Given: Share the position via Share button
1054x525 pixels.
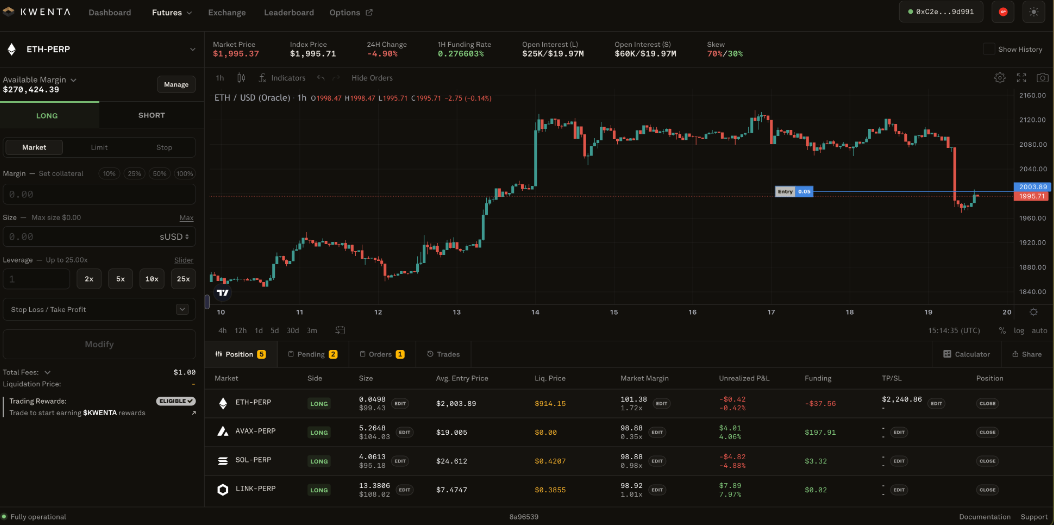Looking at the screenshot, I should tap(1026, 354).
